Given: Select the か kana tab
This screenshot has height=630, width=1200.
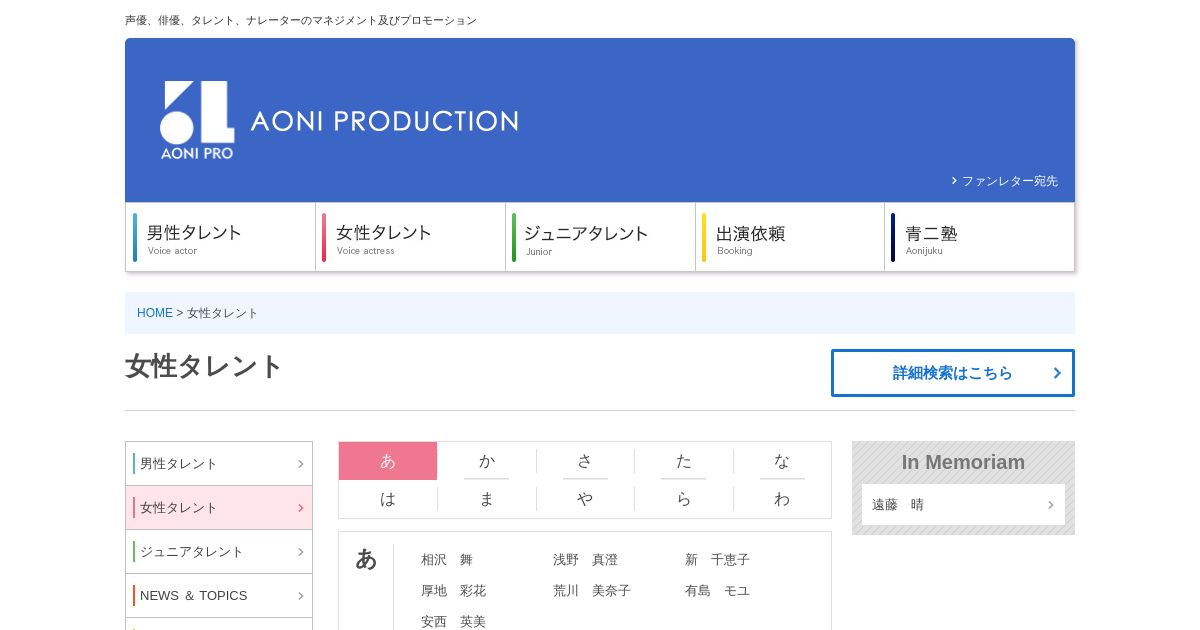Looking at the screenshot, I should tap(487, 461).
